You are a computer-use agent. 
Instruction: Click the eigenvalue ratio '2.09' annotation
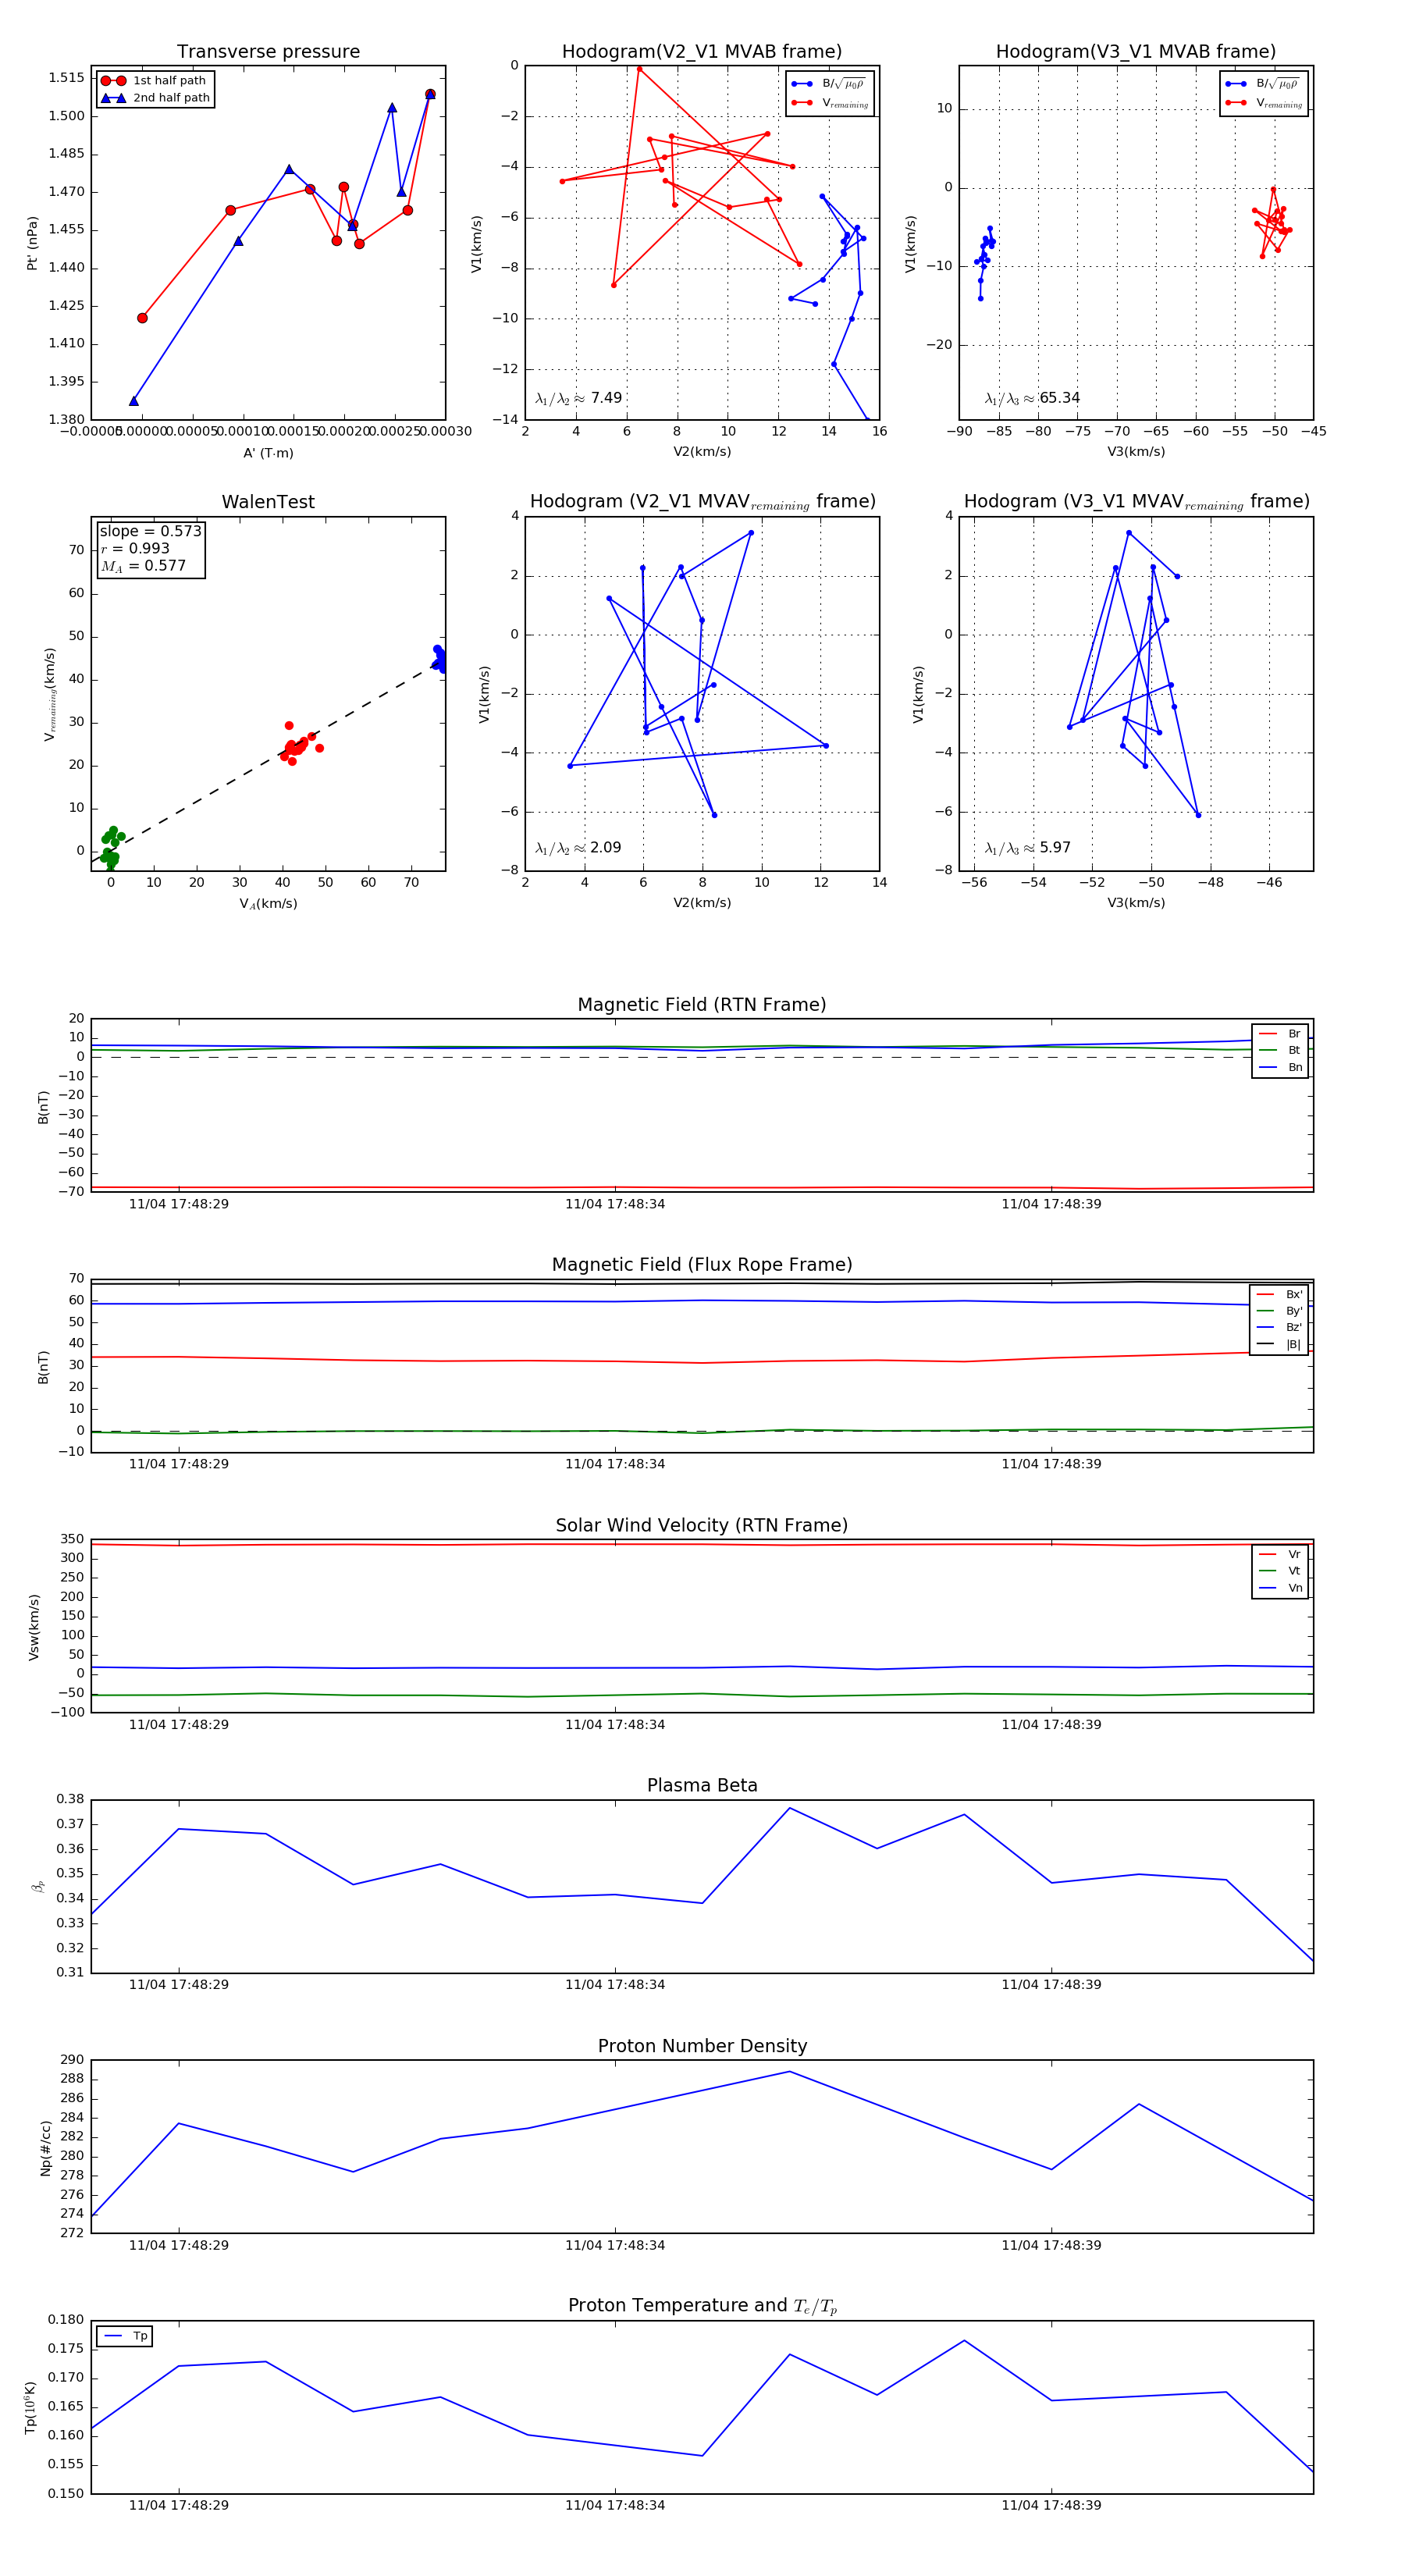[578, 848]
